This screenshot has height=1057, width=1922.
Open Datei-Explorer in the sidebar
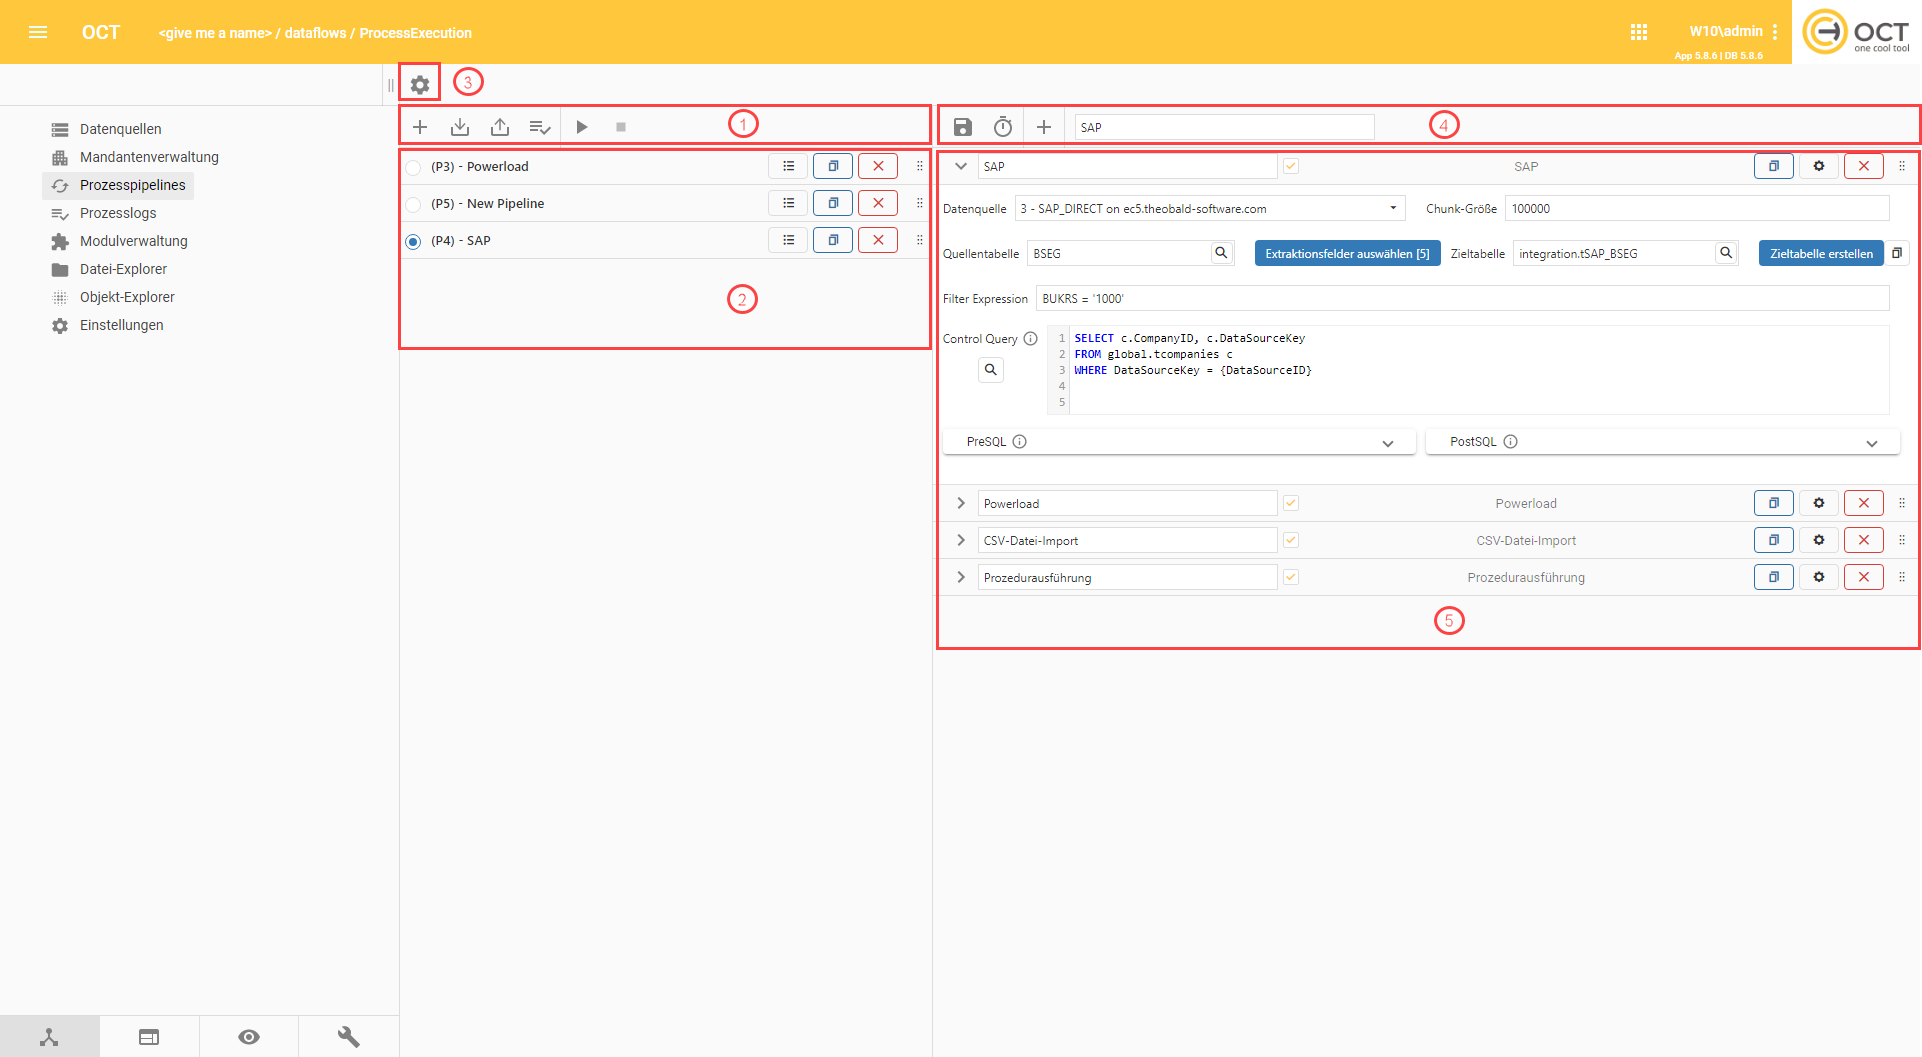[123, 269]
